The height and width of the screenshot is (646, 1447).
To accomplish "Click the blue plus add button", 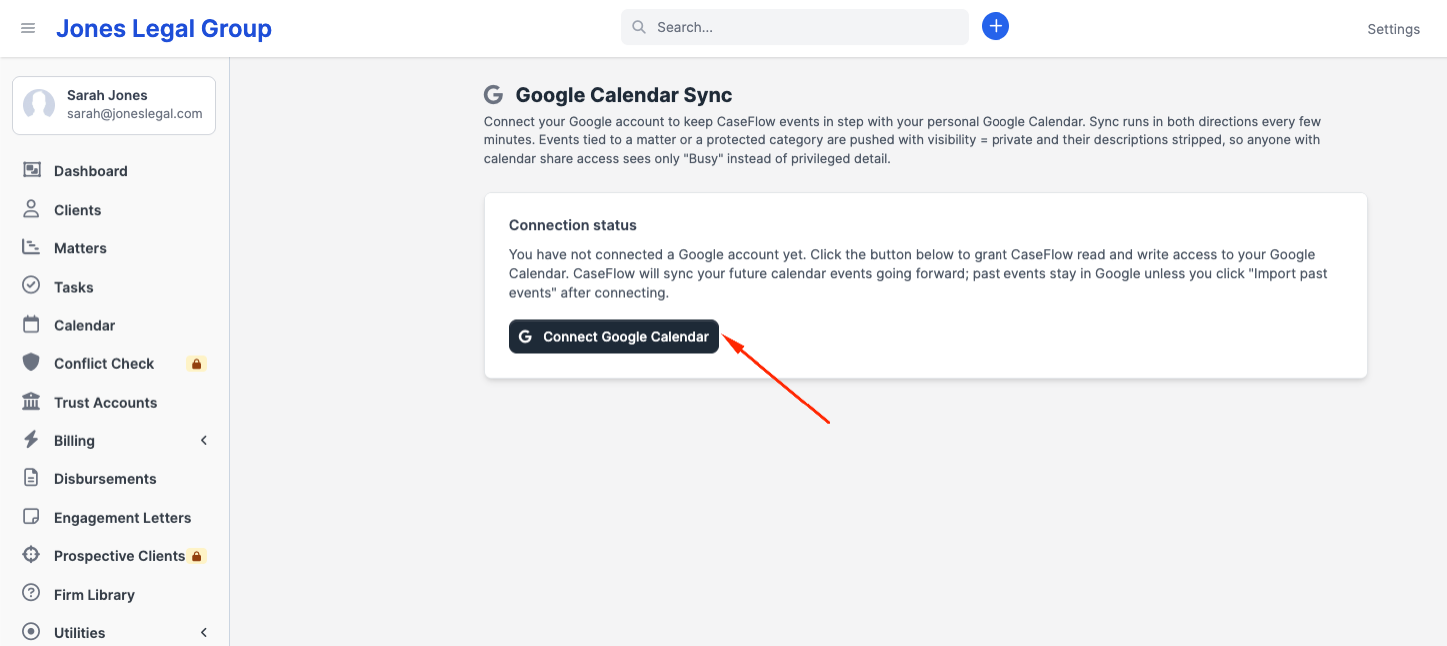I will tap(995, 27).
